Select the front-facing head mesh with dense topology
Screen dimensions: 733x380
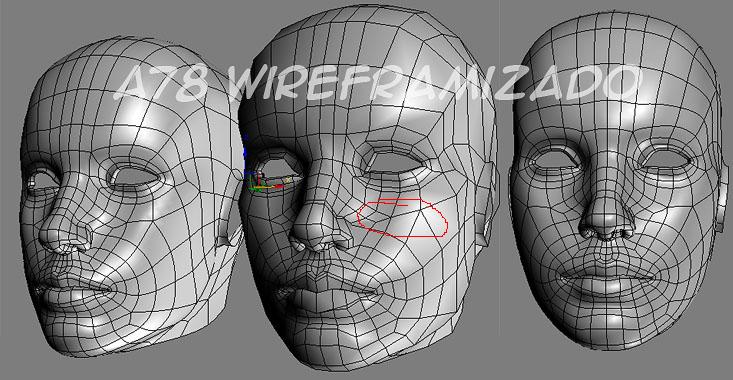619,180
